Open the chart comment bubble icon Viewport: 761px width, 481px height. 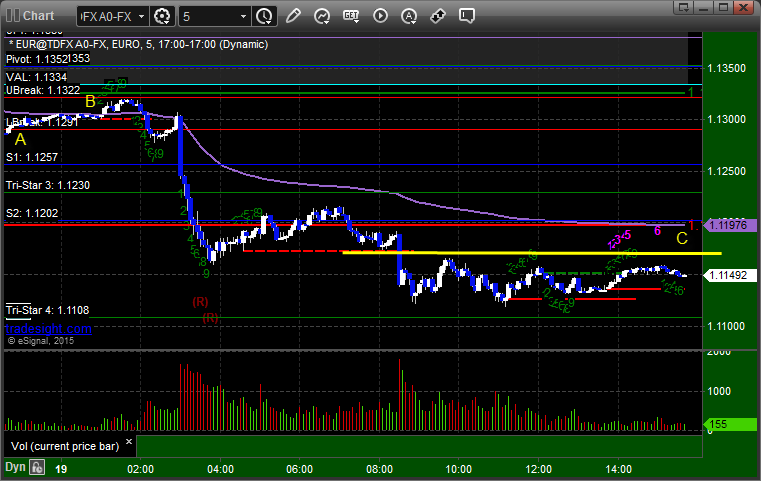tap(466, 16)
